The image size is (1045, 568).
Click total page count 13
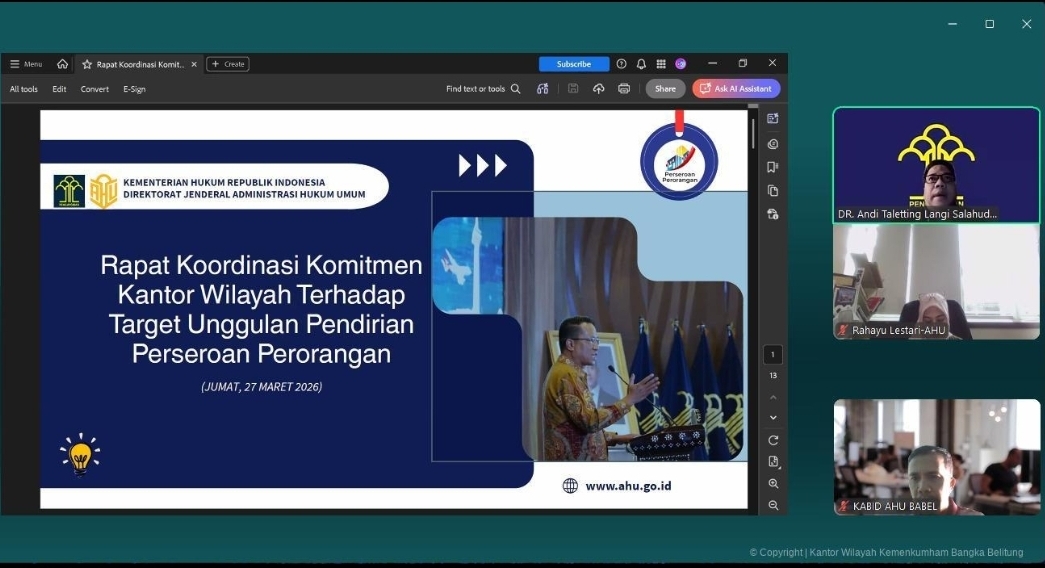(x=773, y=375)
